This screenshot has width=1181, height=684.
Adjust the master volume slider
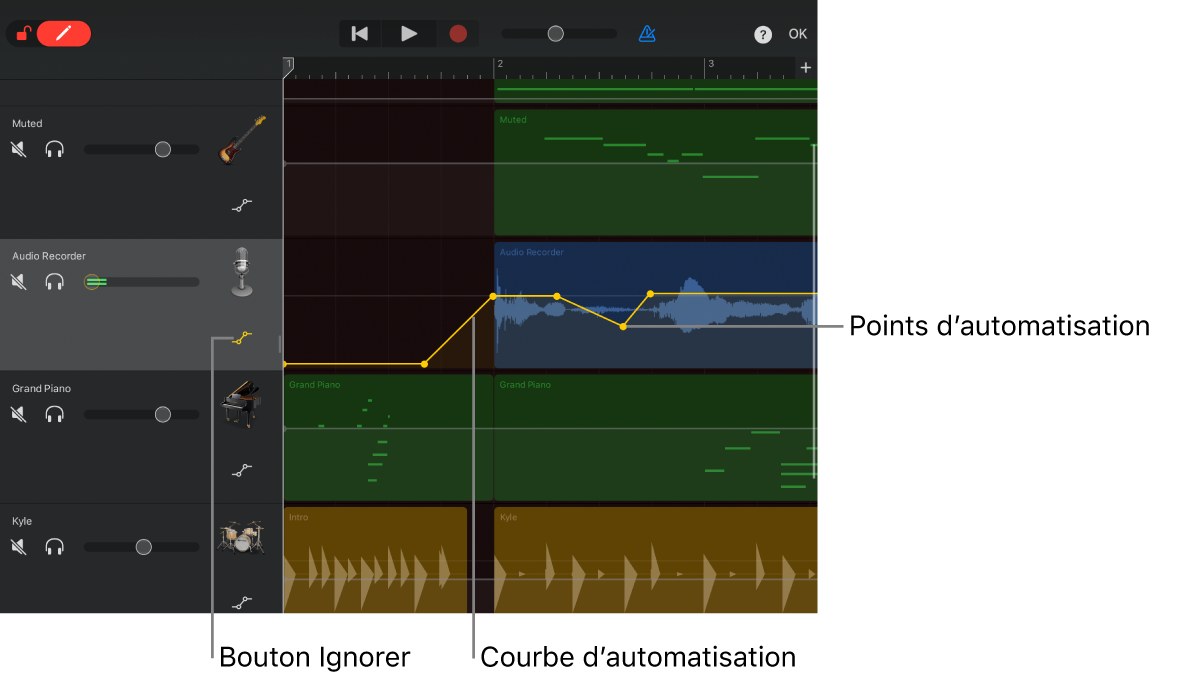(559, 33)
